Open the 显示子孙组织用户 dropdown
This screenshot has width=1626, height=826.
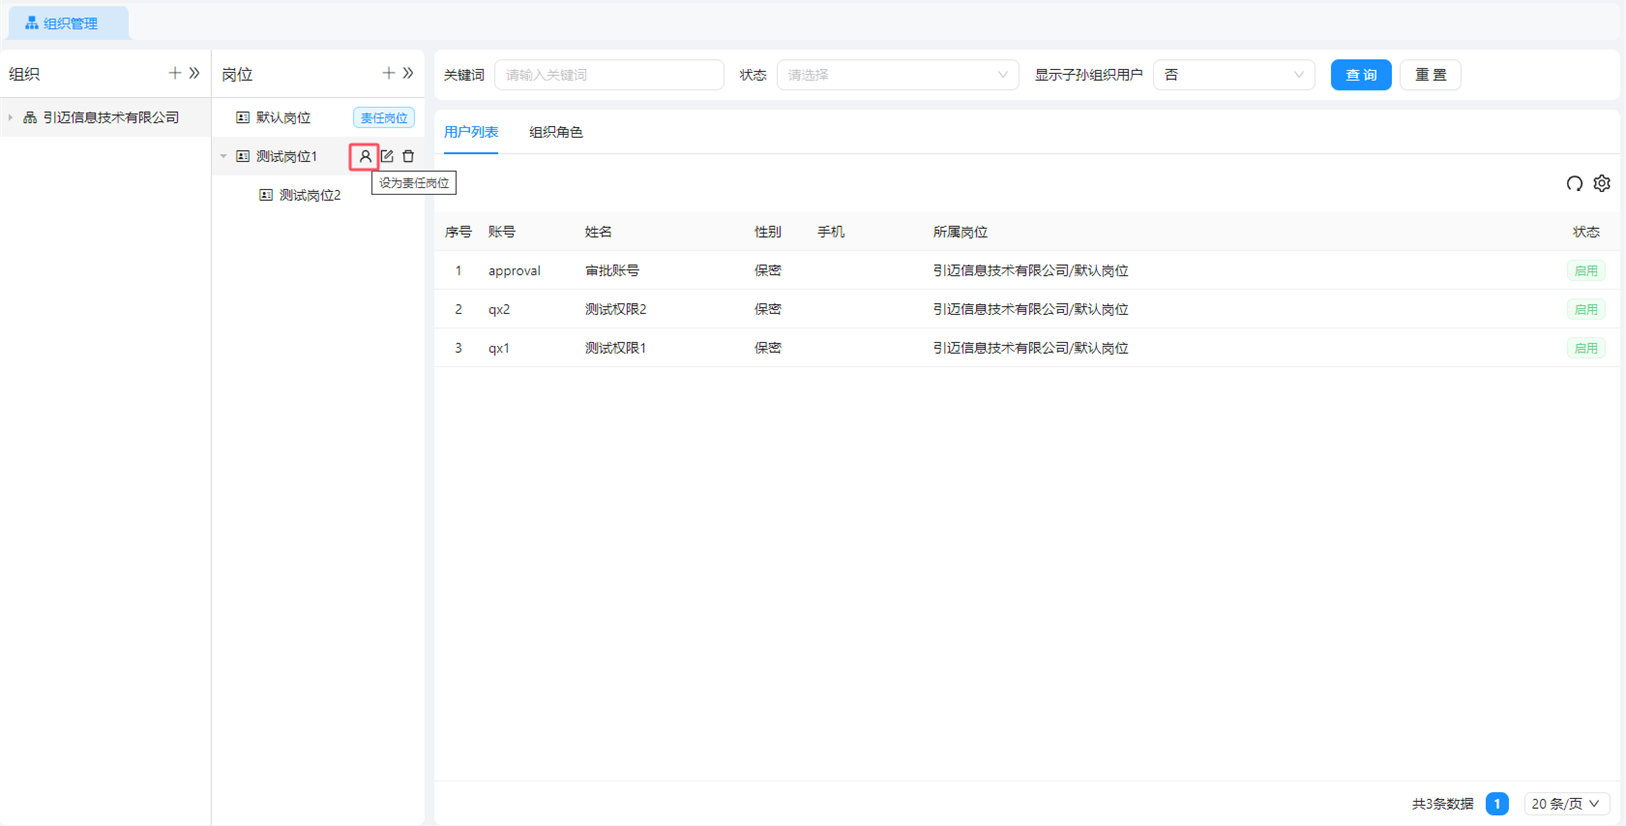tap(1233, 75)
